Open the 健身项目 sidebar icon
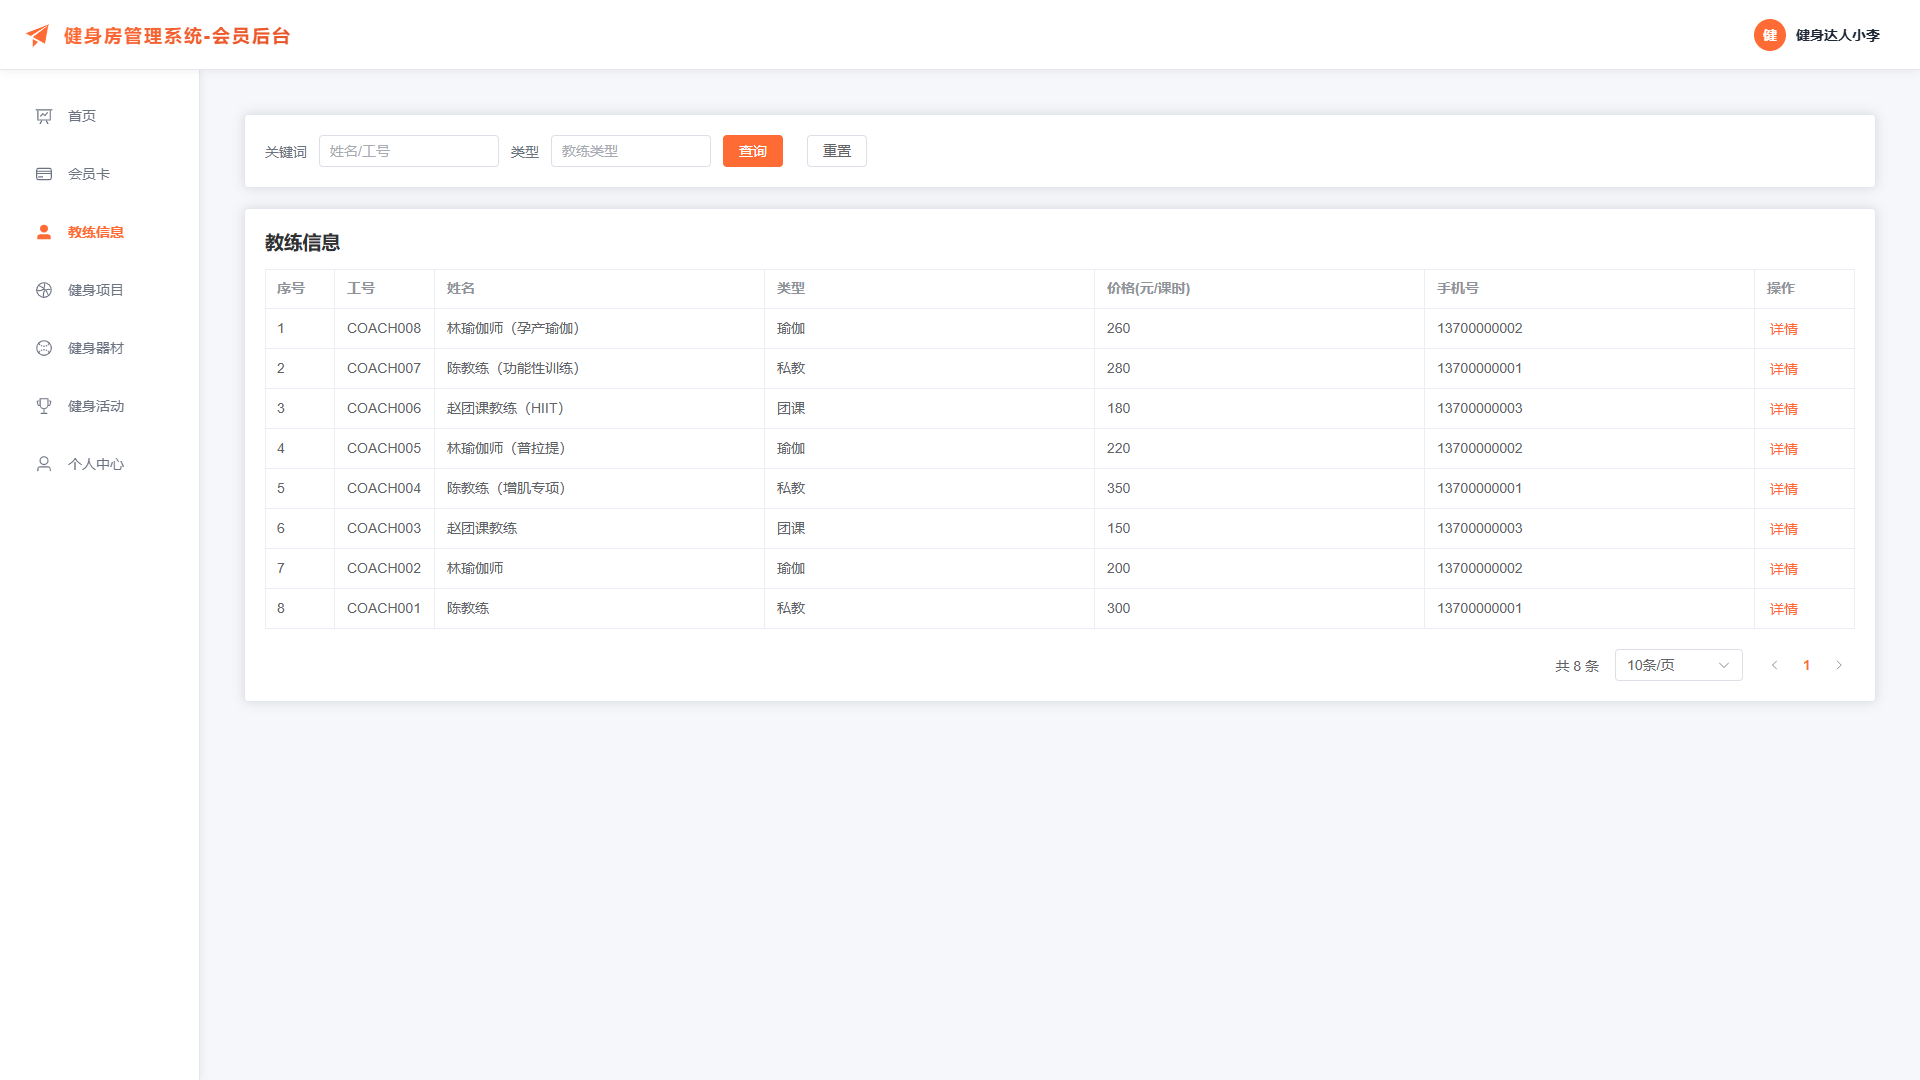 click(x=44, y=290)
